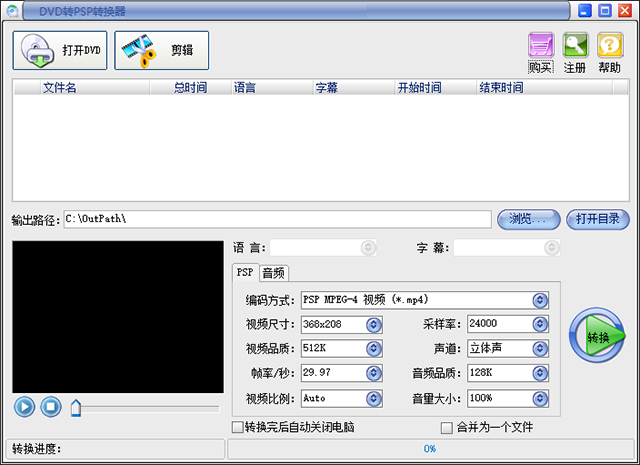The height and width of the screenshot is (465, 640).
Task: Click the 语言 column header
Action: pyautogui.click(x=272, y=87)
